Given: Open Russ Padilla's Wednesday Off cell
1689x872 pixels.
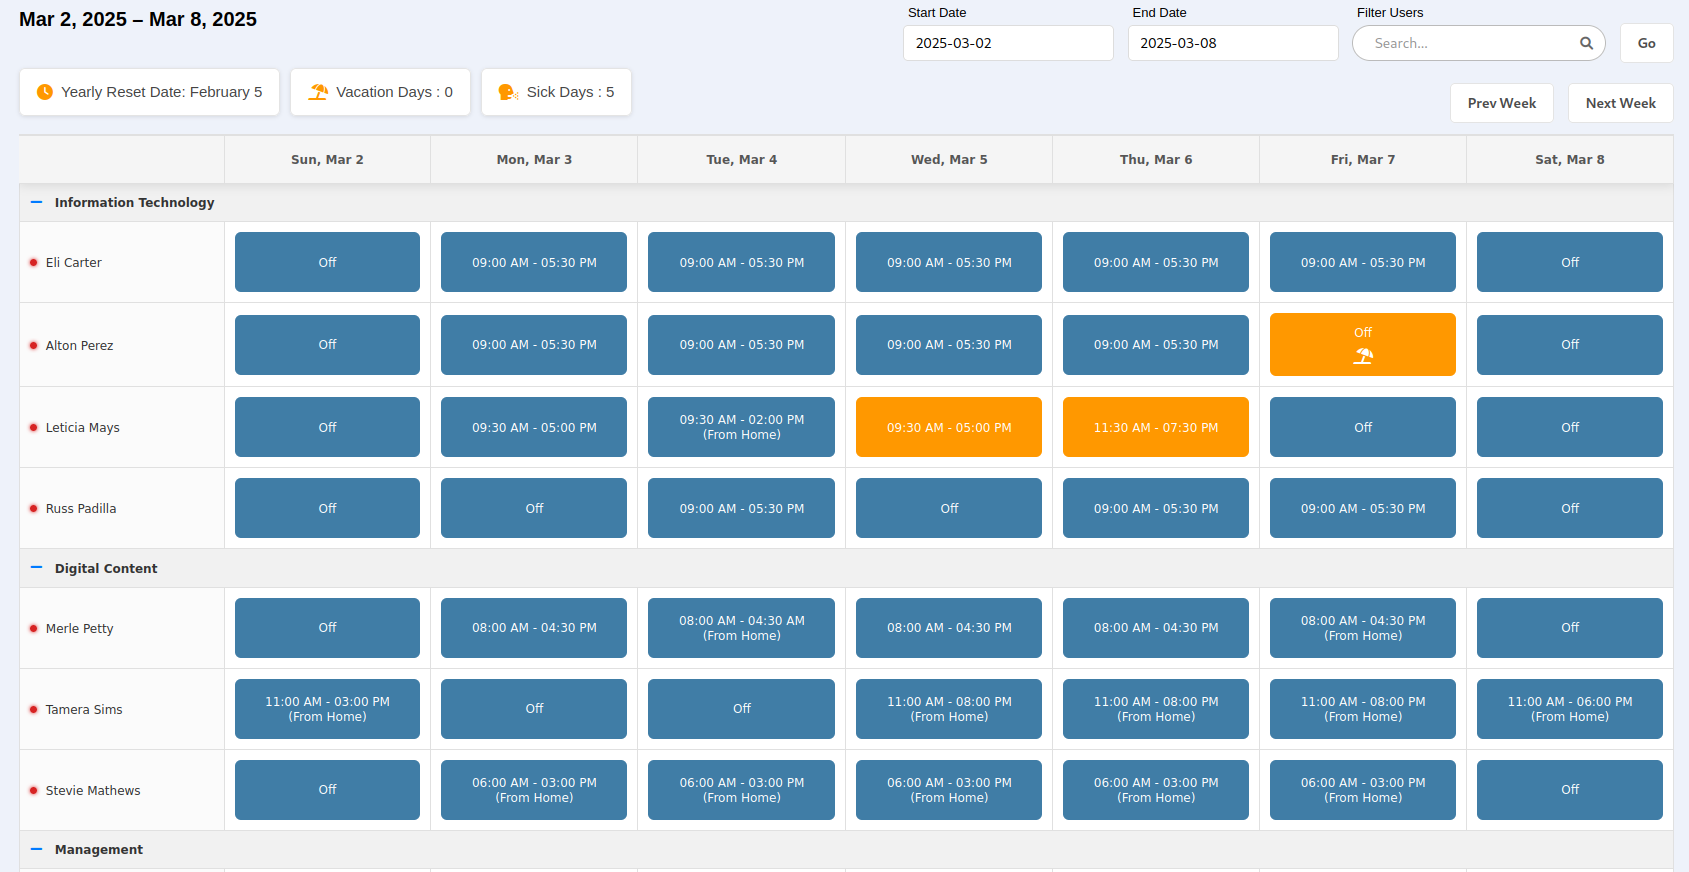Looking at the screenshot, I should coord(949,508).
